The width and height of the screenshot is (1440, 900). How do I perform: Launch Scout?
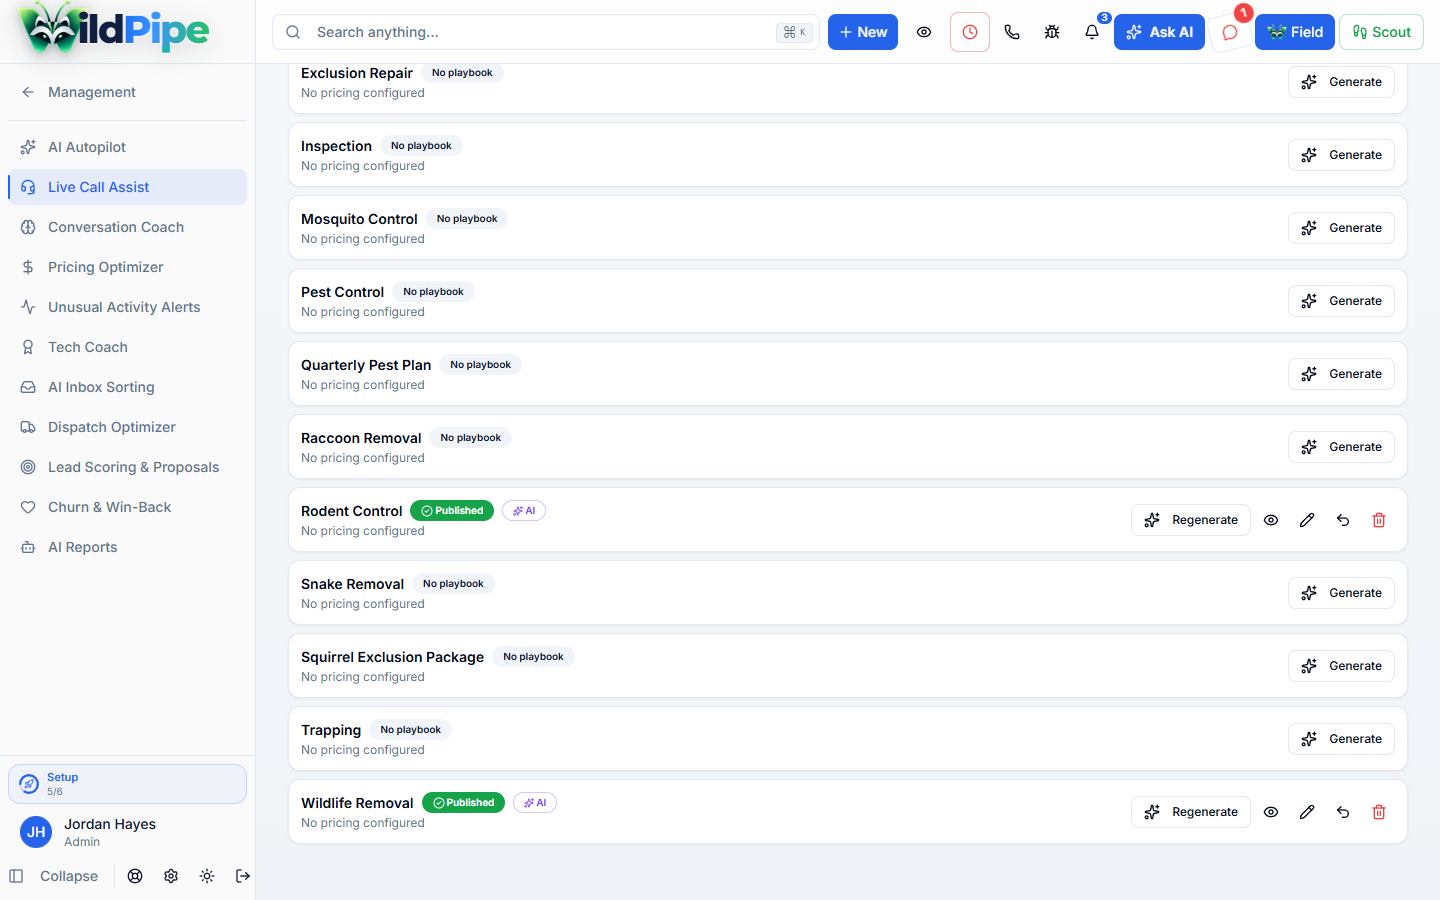pyautogui.click(x=1381, y=32)
